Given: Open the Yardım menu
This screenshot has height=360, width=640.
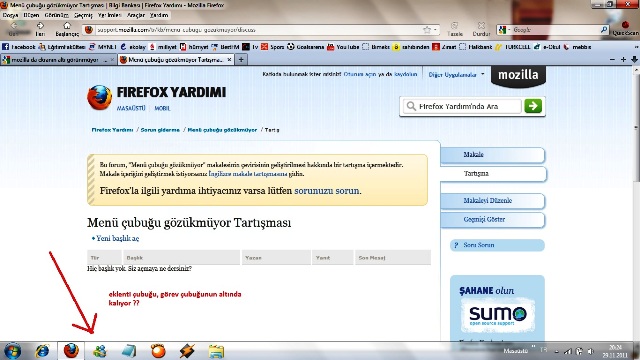Looking at the screenshot, I should pos(159,15).
